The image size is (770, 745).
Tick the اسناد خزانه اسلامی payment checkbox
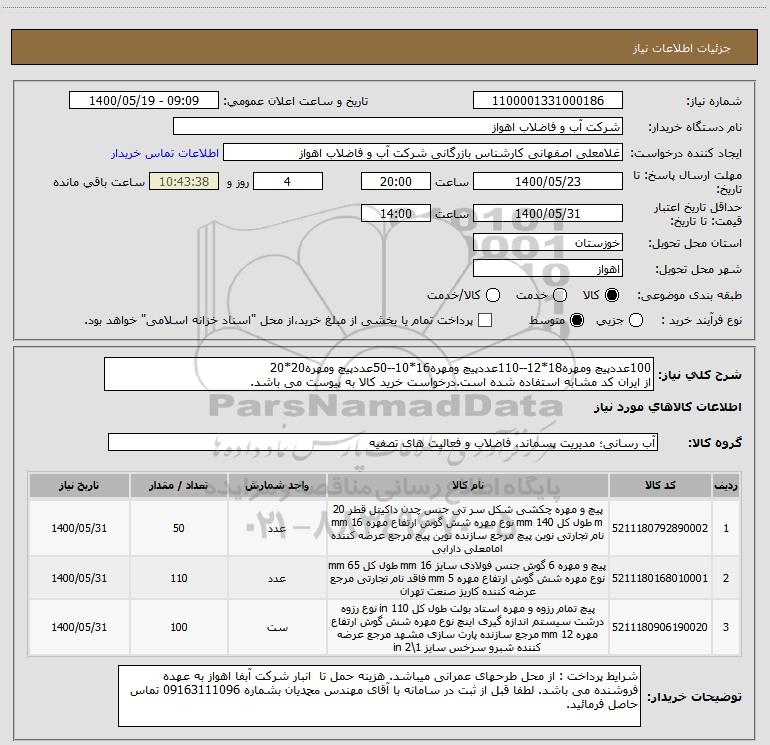coord(485,321)
